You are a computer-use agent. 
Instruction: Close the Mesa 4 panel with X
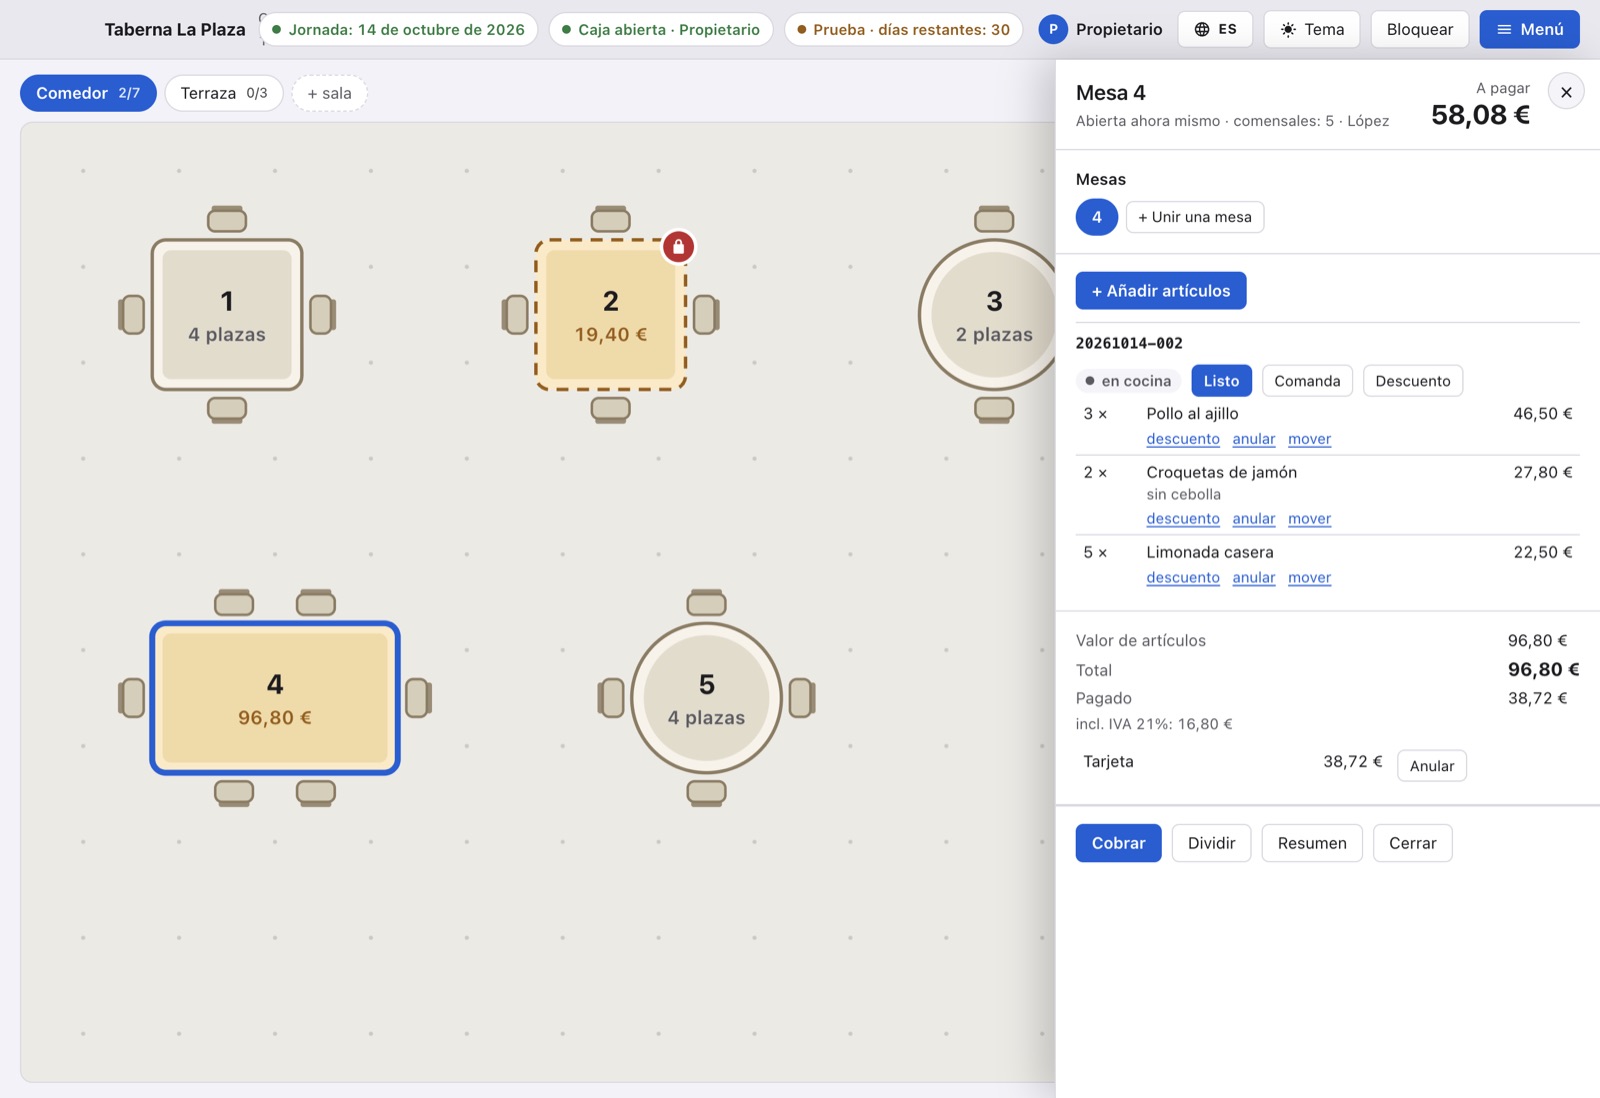[x=1566, y=92]
